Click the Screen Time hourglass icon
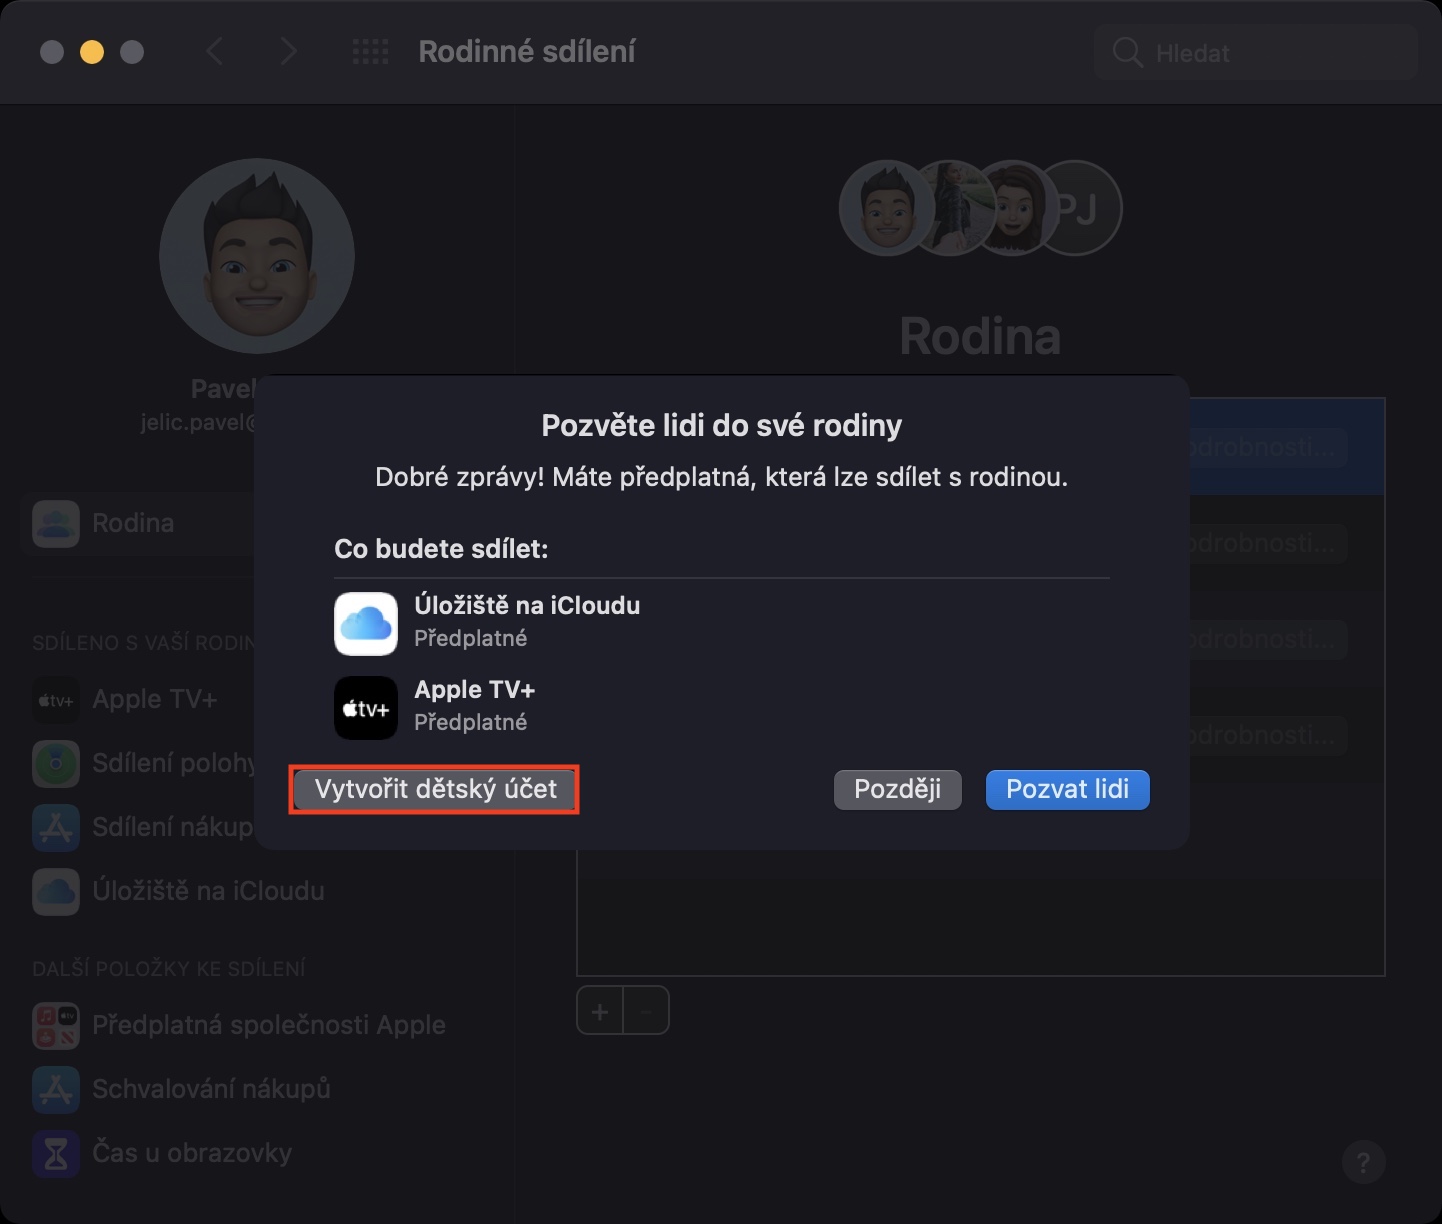 [x=56, y=1154]
